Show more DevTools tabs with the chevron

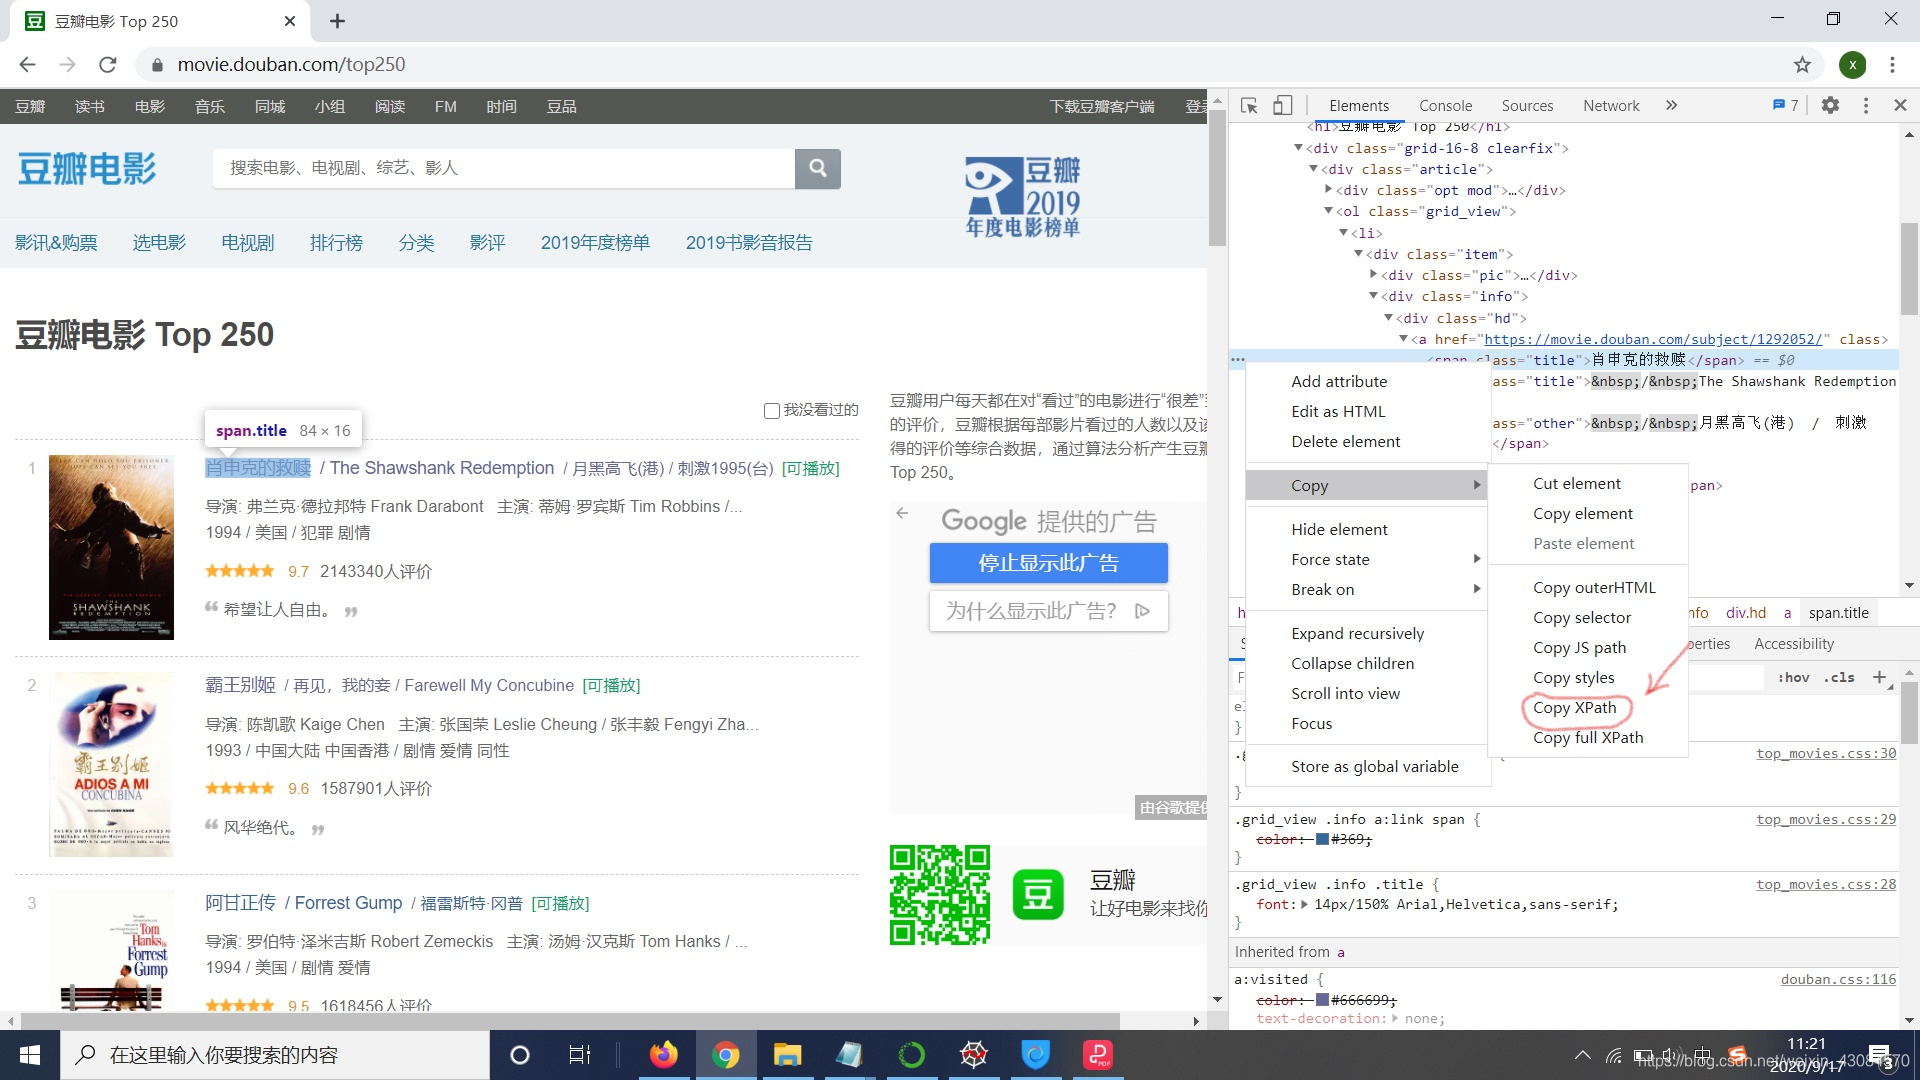(1671, 105)
